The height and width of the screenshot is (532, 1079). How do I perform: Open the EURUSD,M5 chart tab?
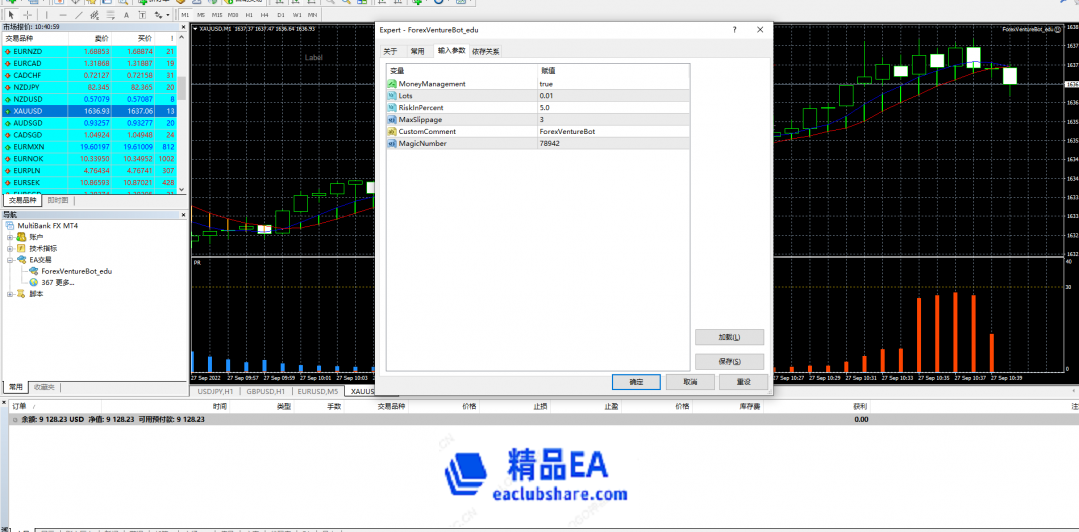click(x=317, y=391)
